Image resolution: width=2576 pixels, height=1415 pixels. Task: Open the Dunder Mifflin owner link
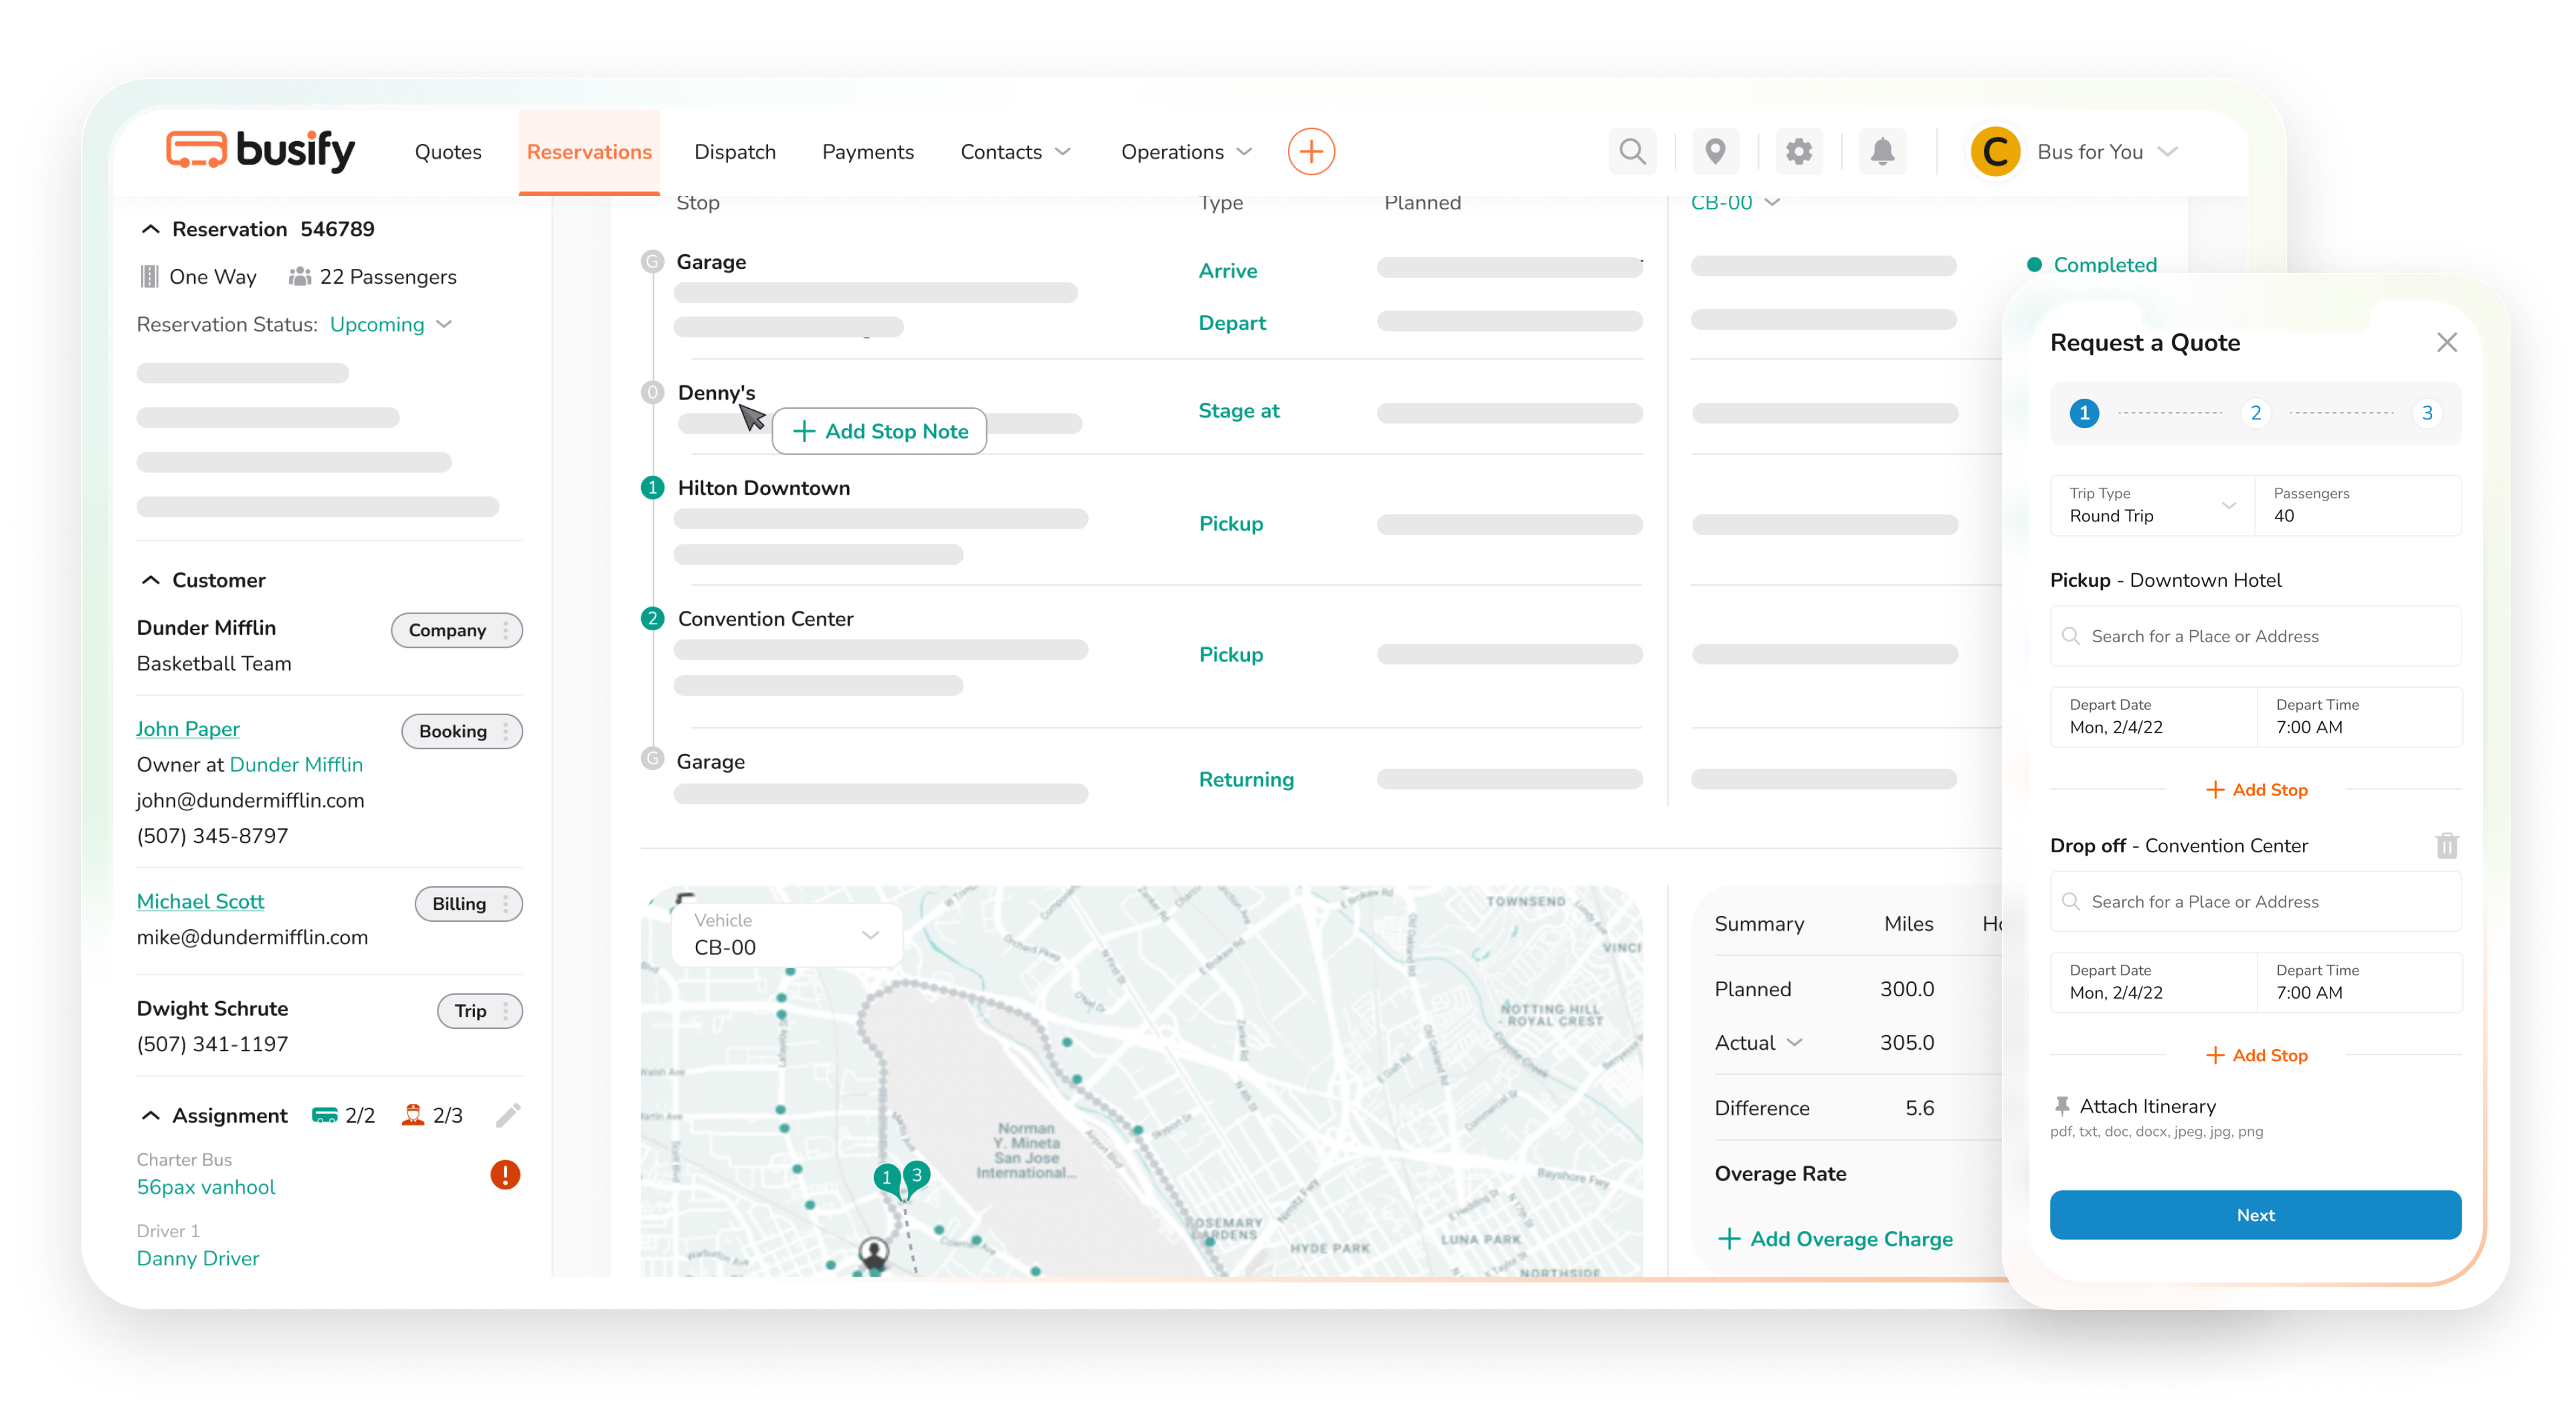[296, 764]
